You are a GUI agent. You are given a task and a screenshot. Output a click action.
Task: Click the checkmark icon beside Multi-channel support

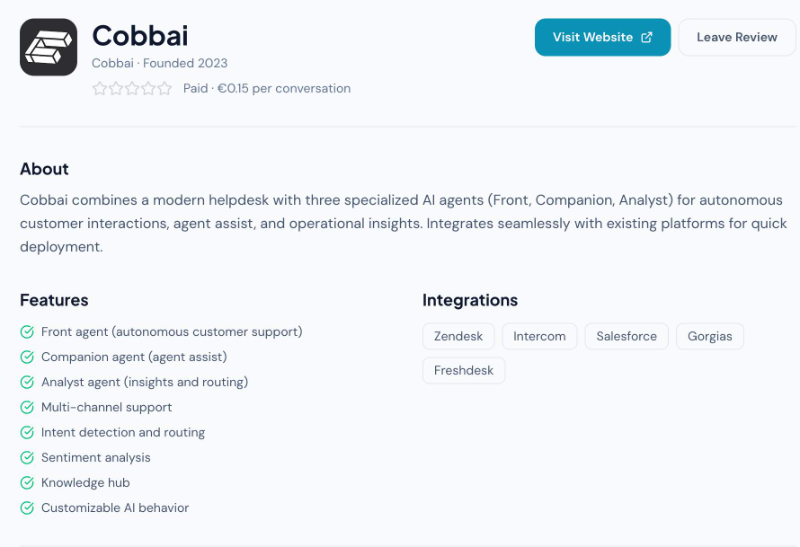coord(27,407)
